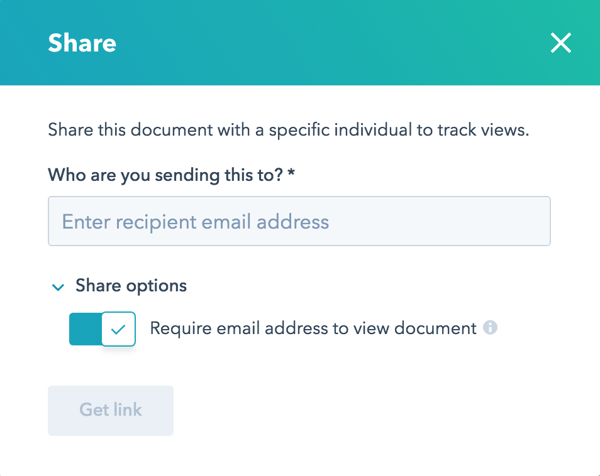Click the Enter recipient email address placeholder
Screen dimensions: 600x476
pyautogui.click(x=195, y=222)
